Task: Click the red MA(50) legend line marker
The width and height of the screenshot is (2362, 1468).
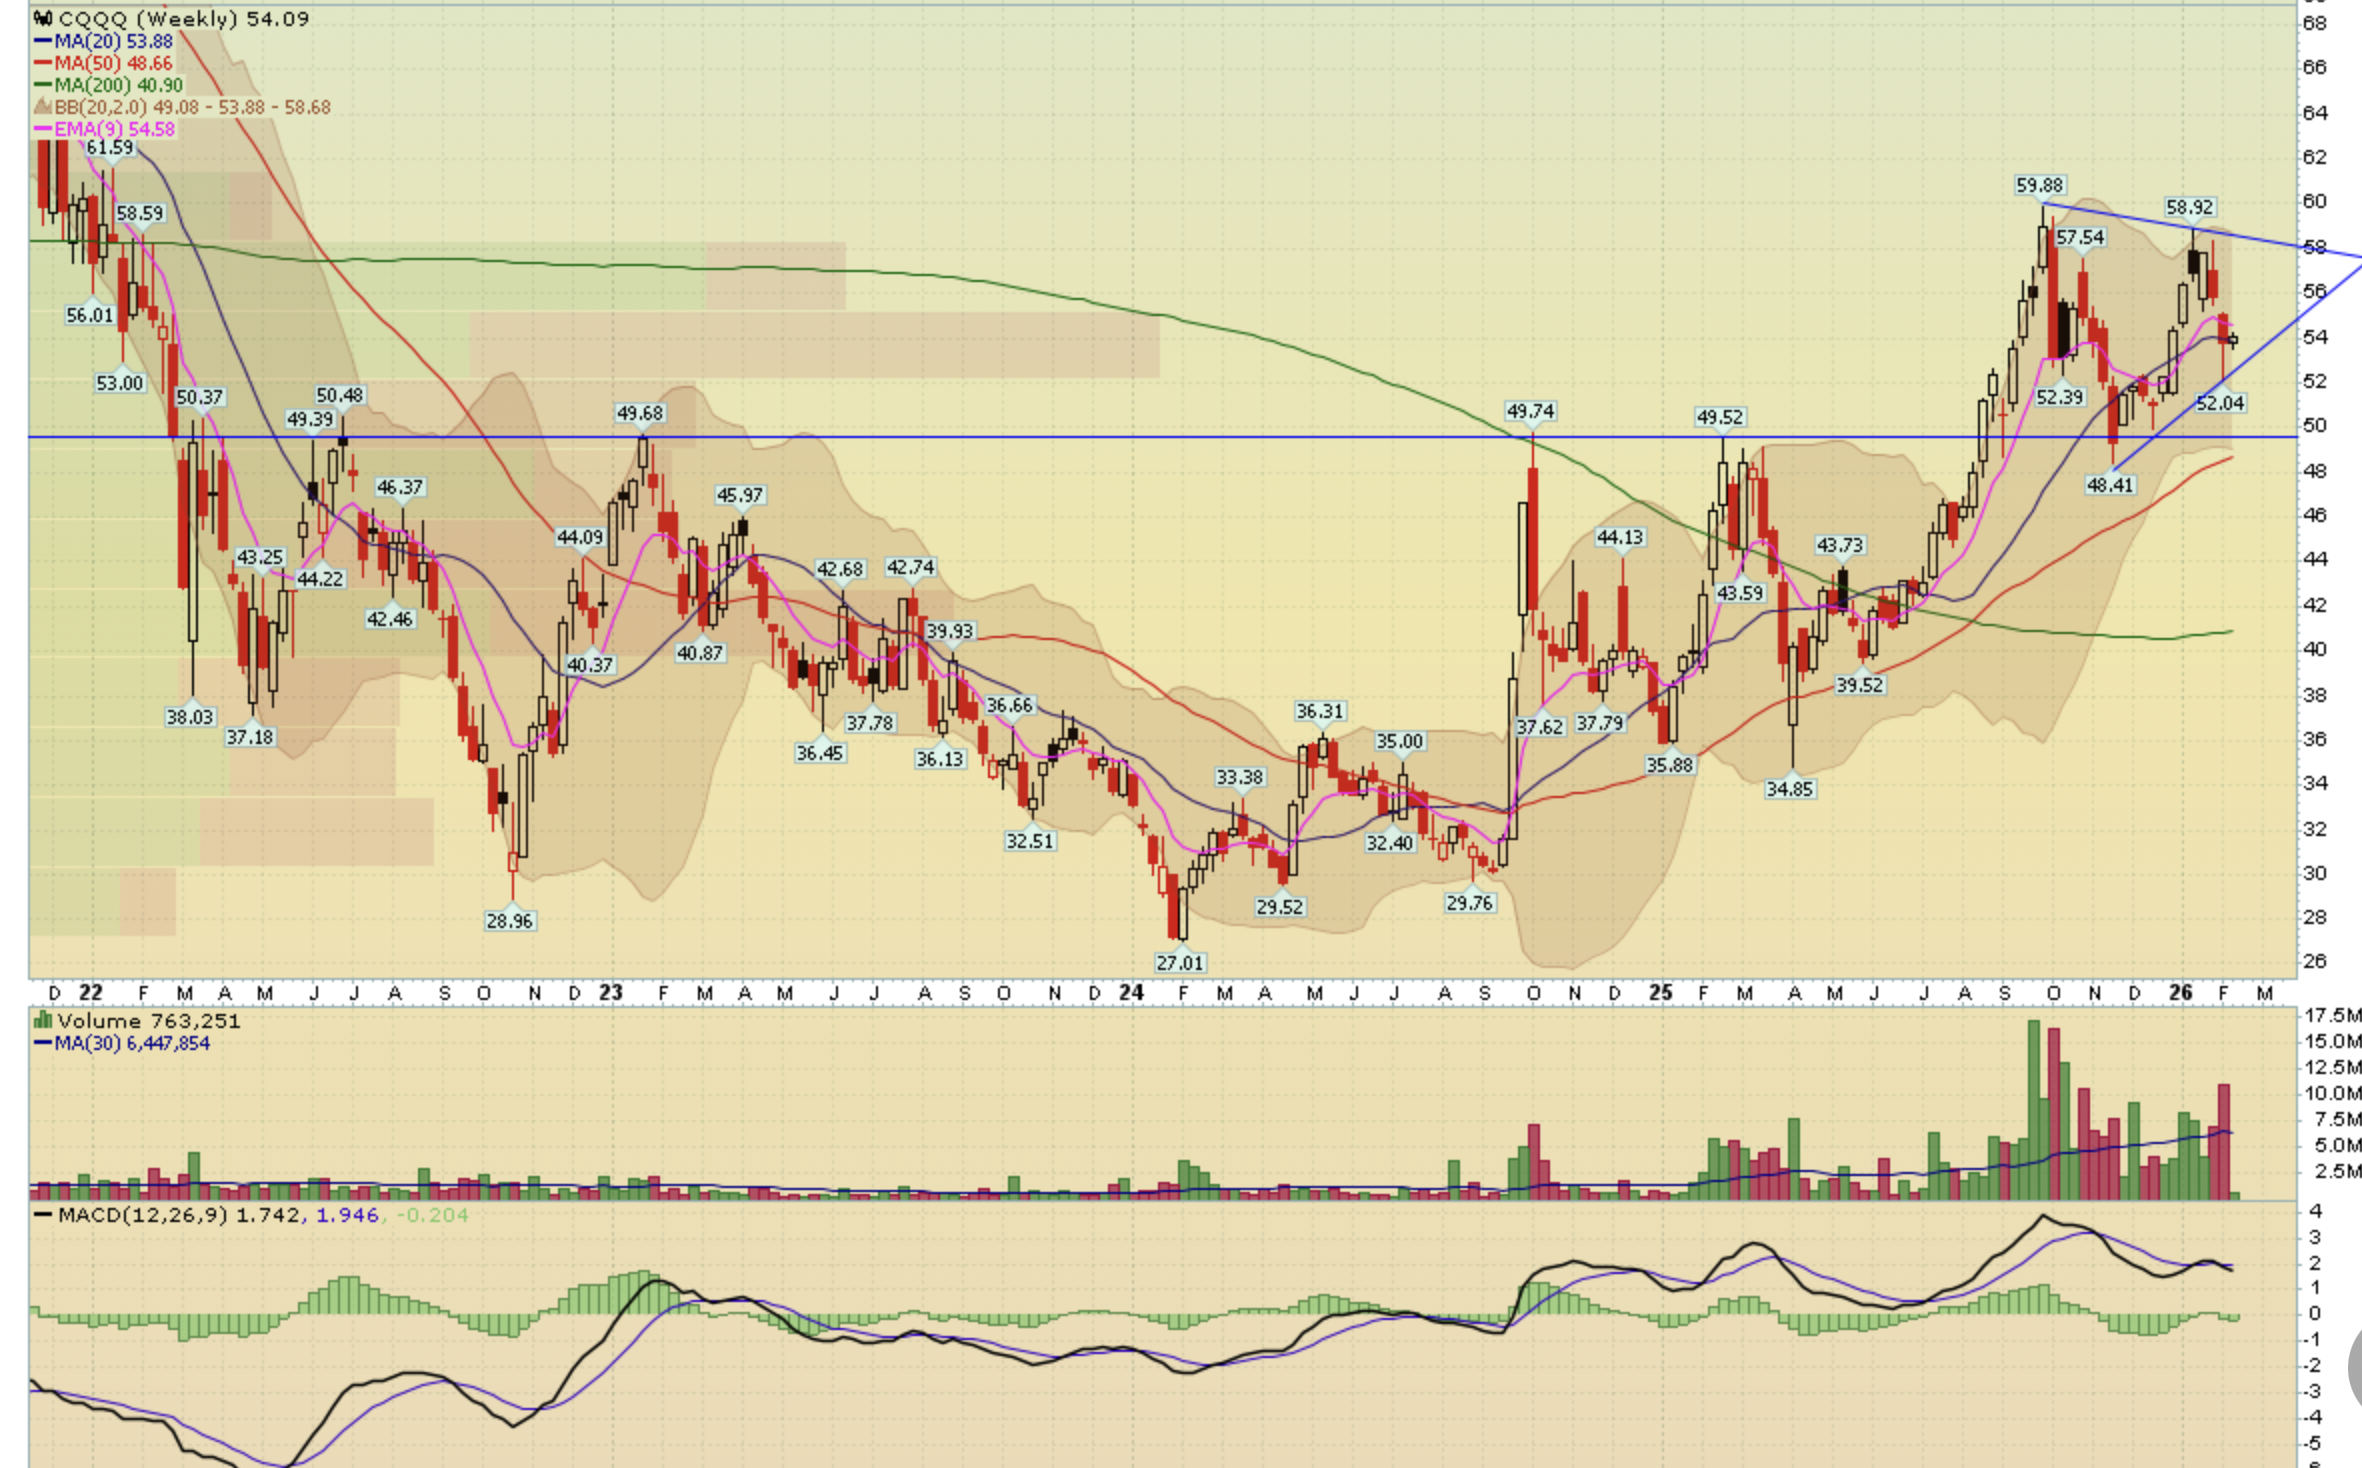Action: (43, 64)
